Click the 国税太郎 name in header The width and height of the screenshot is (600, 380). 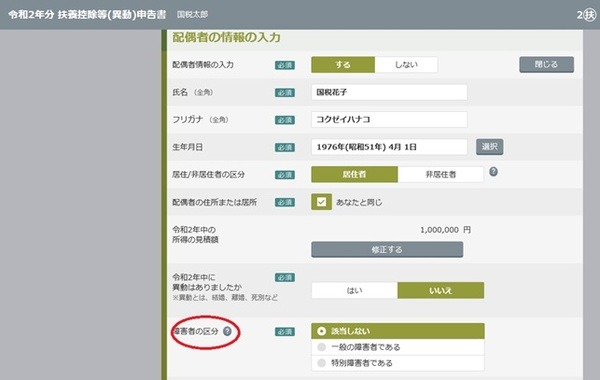coord(192,15)
